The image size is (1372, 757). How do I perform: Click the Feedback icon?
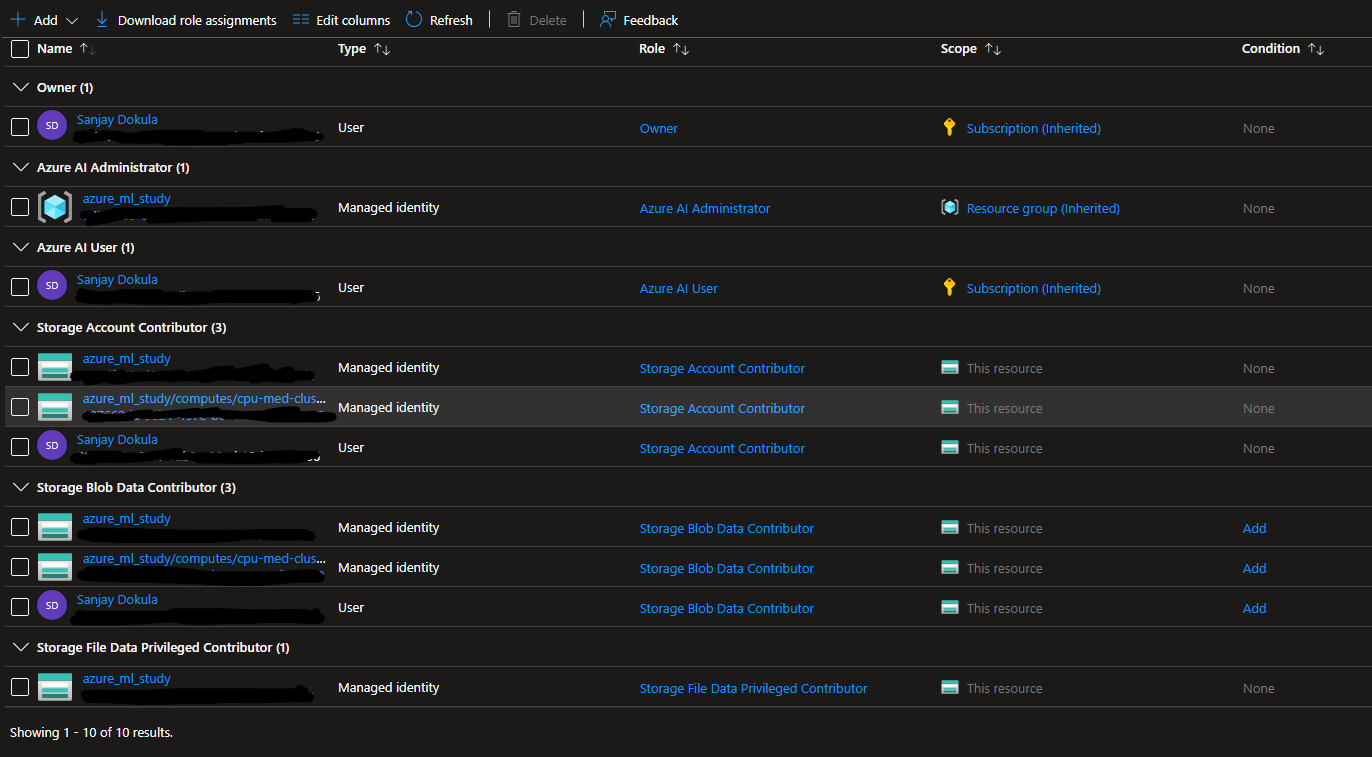[x=607, y=20]
